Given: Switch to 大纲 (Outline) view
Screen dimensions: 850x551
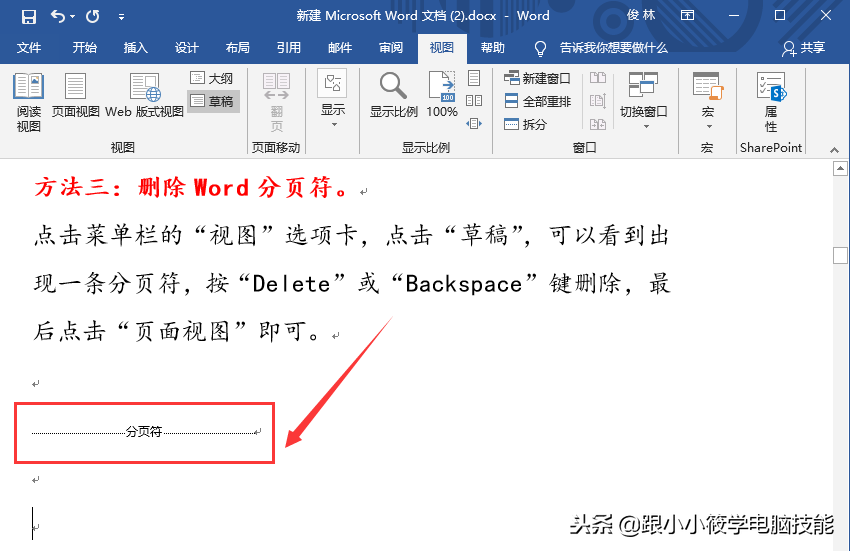Looking at the screenshot, I should pyautogui.click(x=212, y=78).
